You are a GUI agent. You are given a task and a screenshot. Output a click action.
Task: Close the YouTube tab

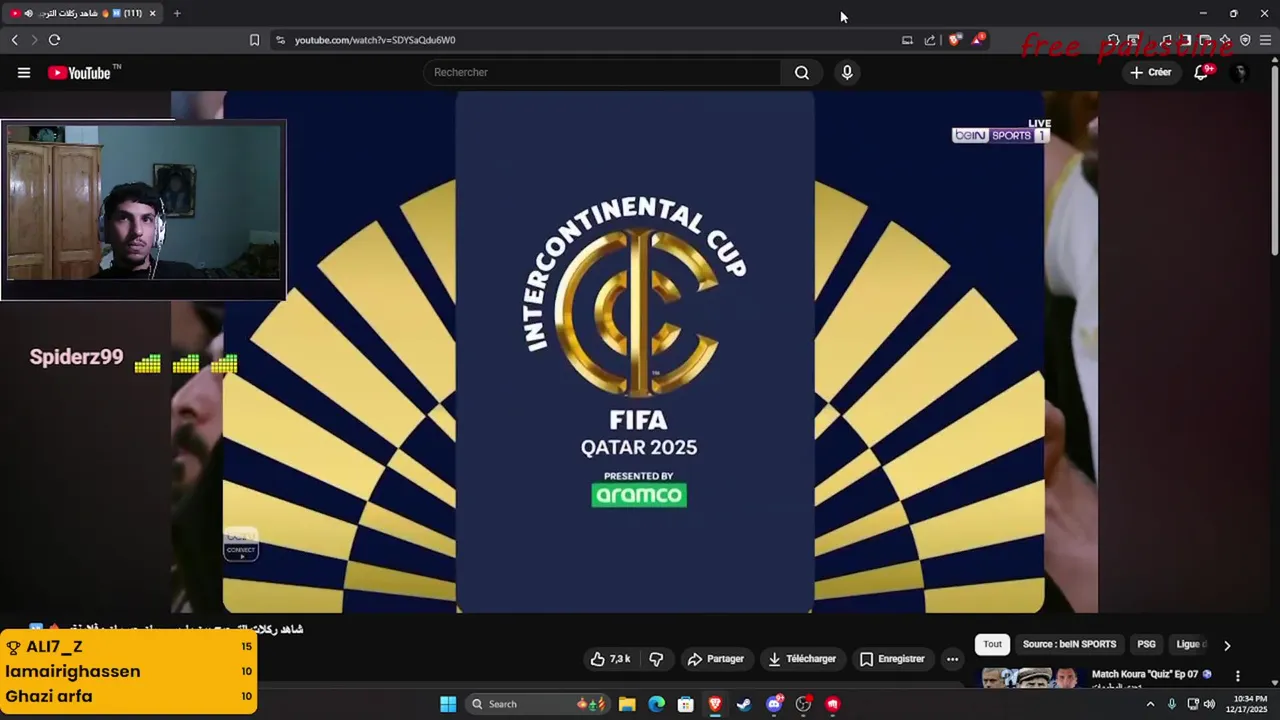[x=152, y=13]
